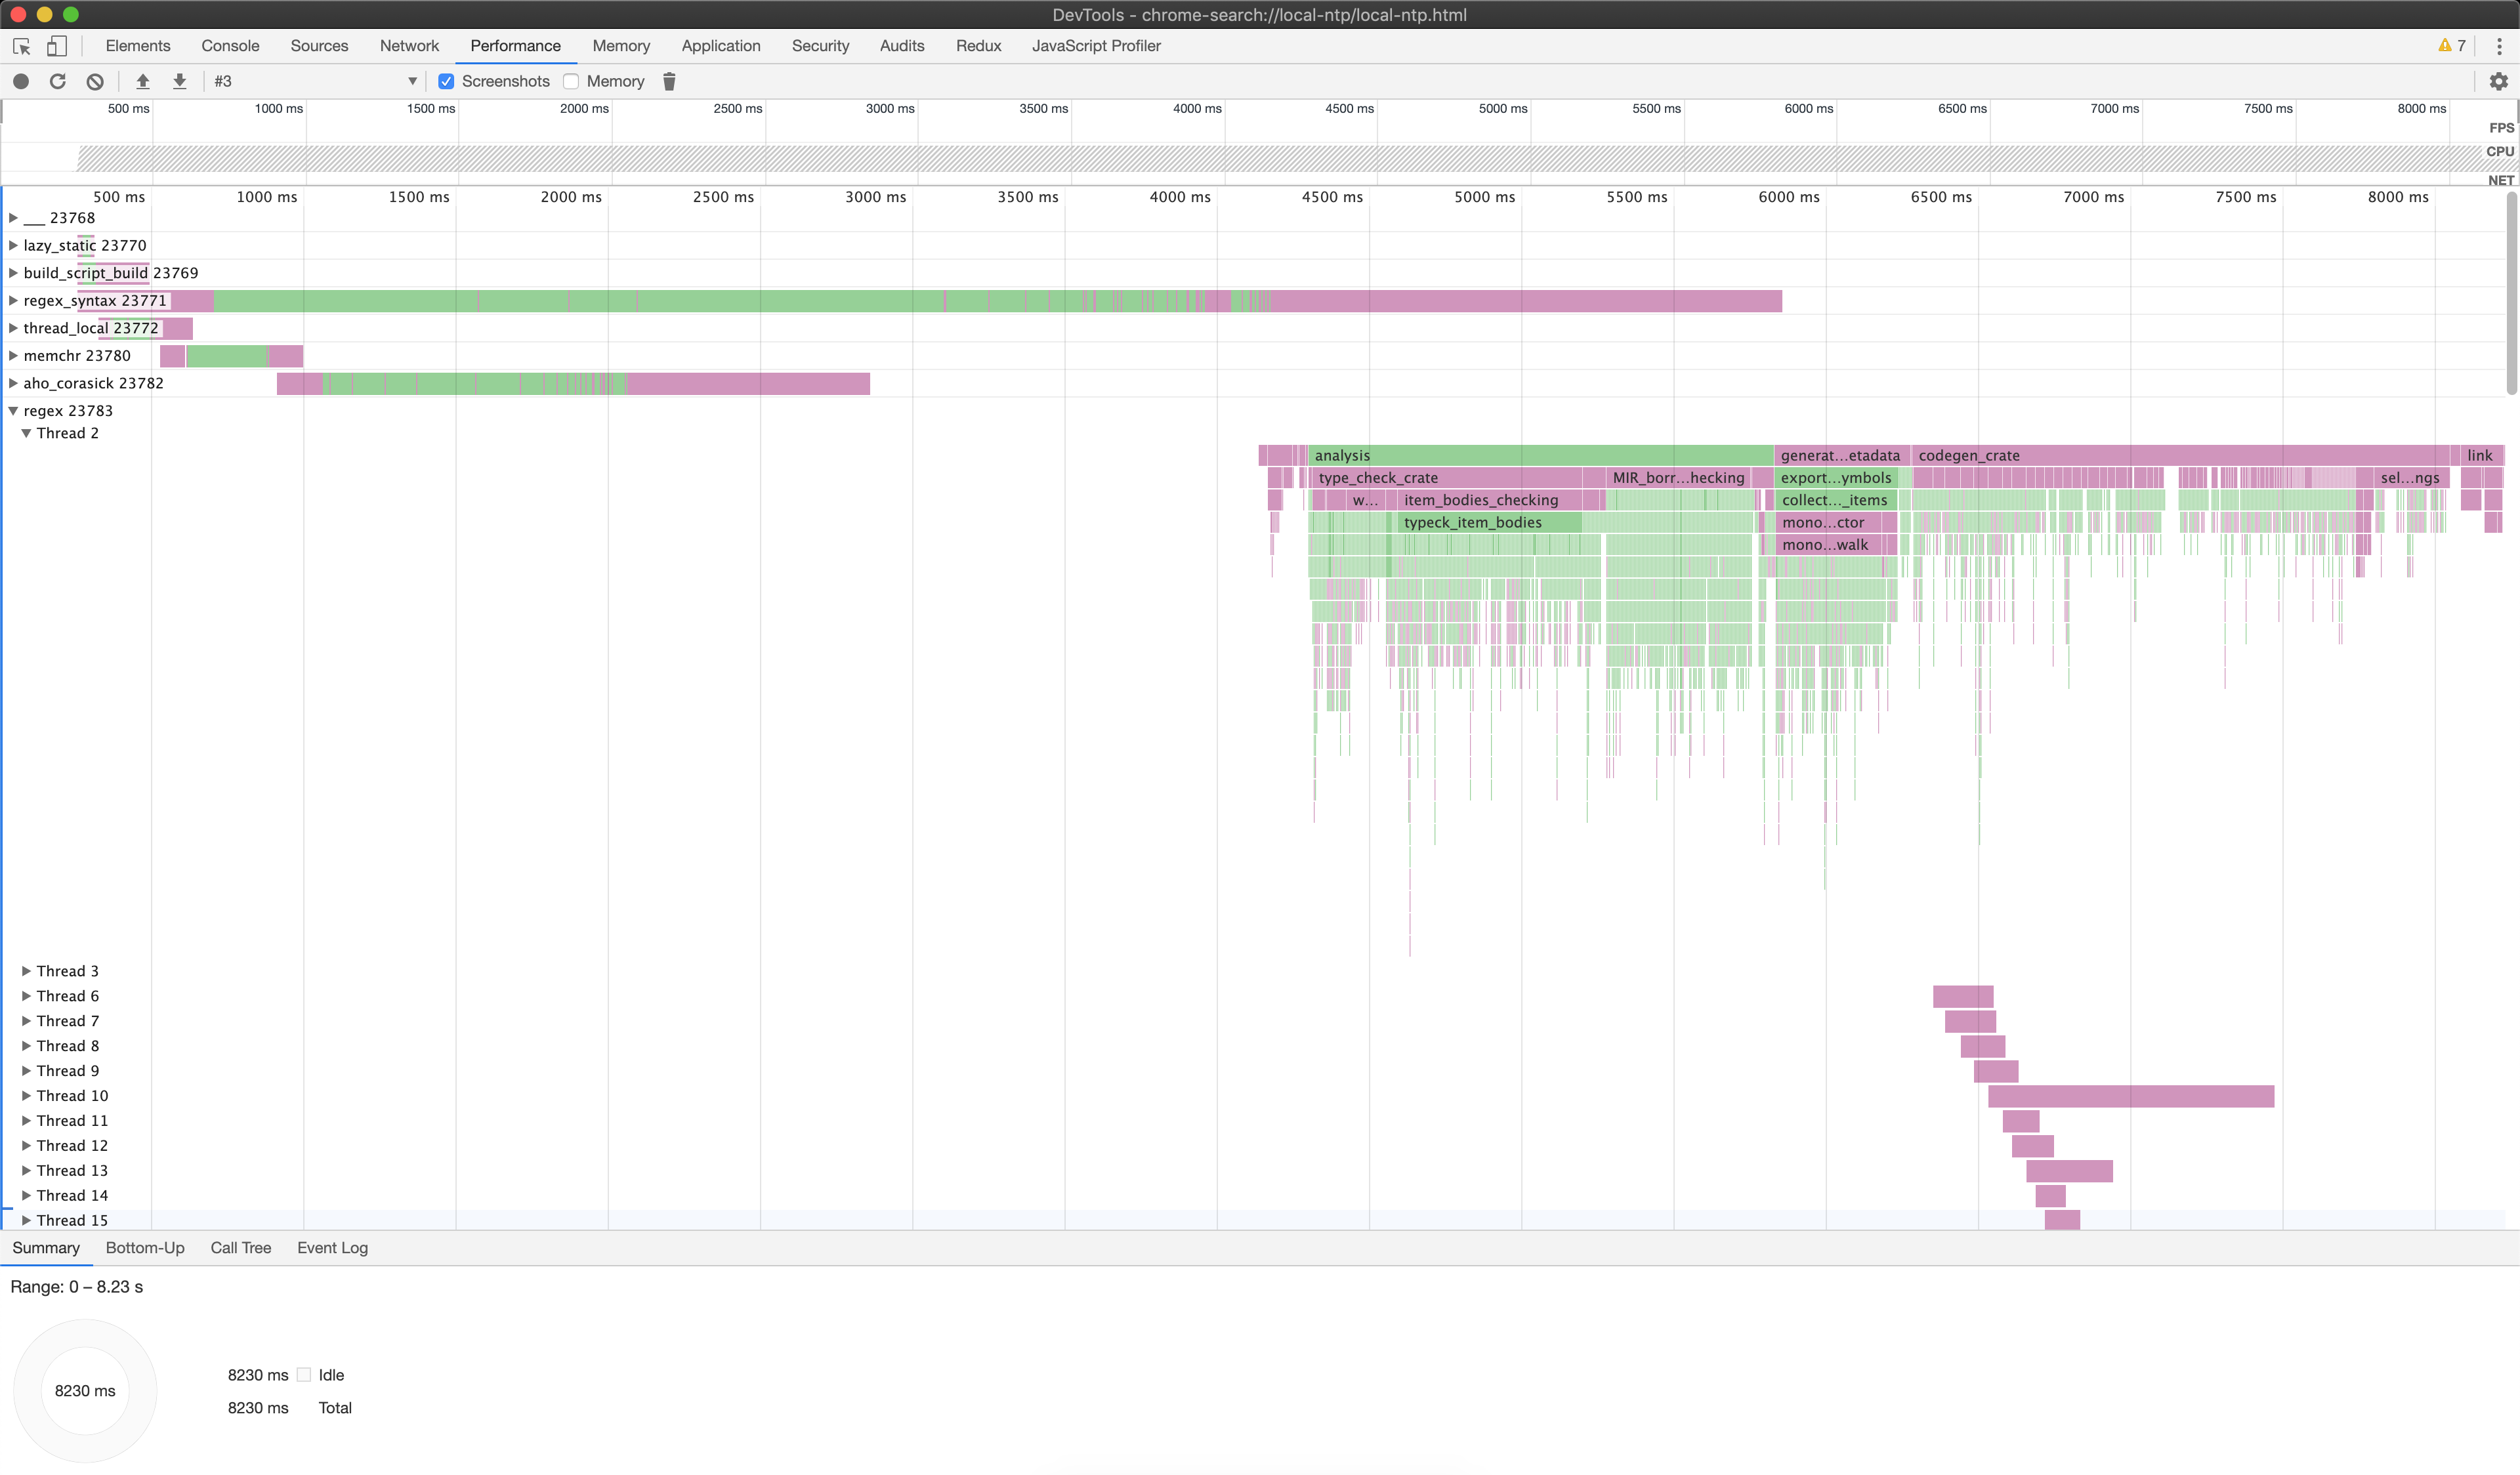Switch to the Network tab

(409, 46)
